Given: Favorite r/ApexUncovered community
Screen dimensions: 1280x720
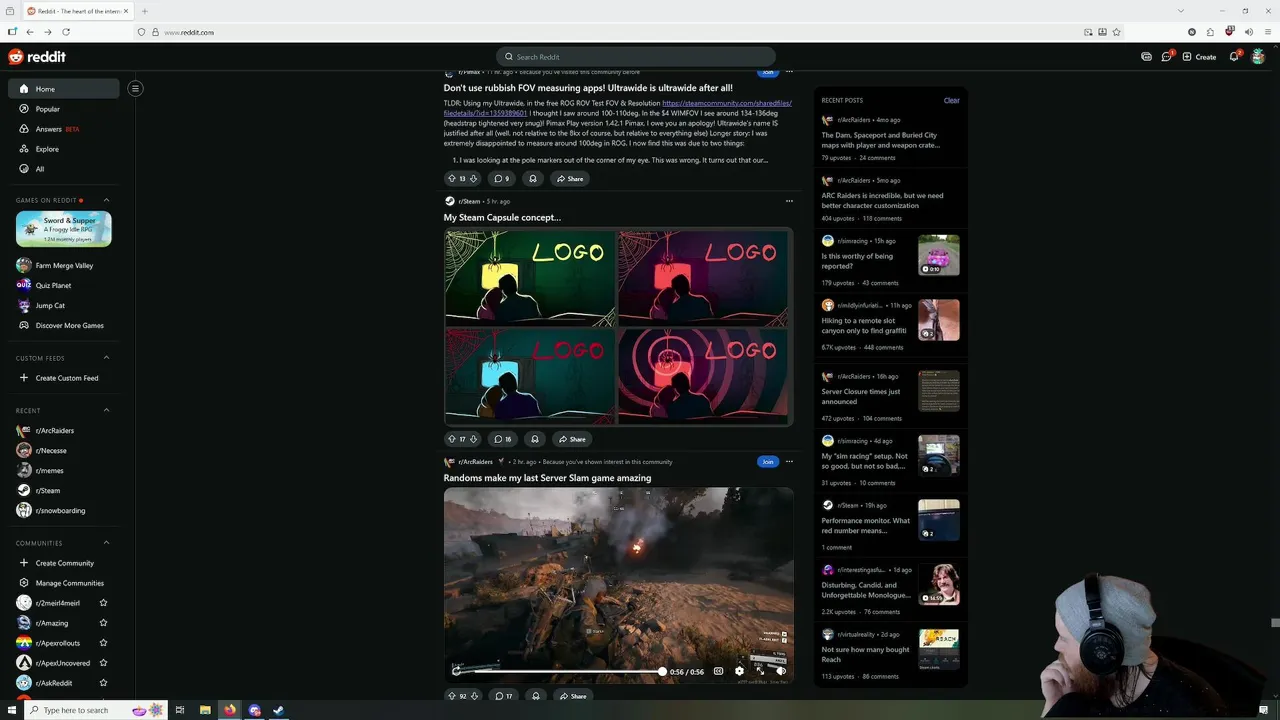Looking at the screenshot, I should 103,663.
